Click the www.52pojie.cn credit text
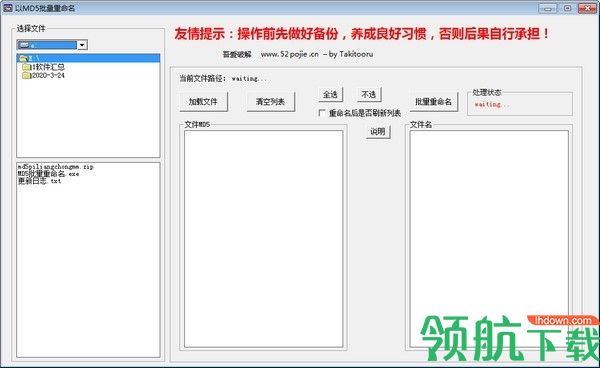This screenshot has height=368, width=600. click(x=289, y=54)
